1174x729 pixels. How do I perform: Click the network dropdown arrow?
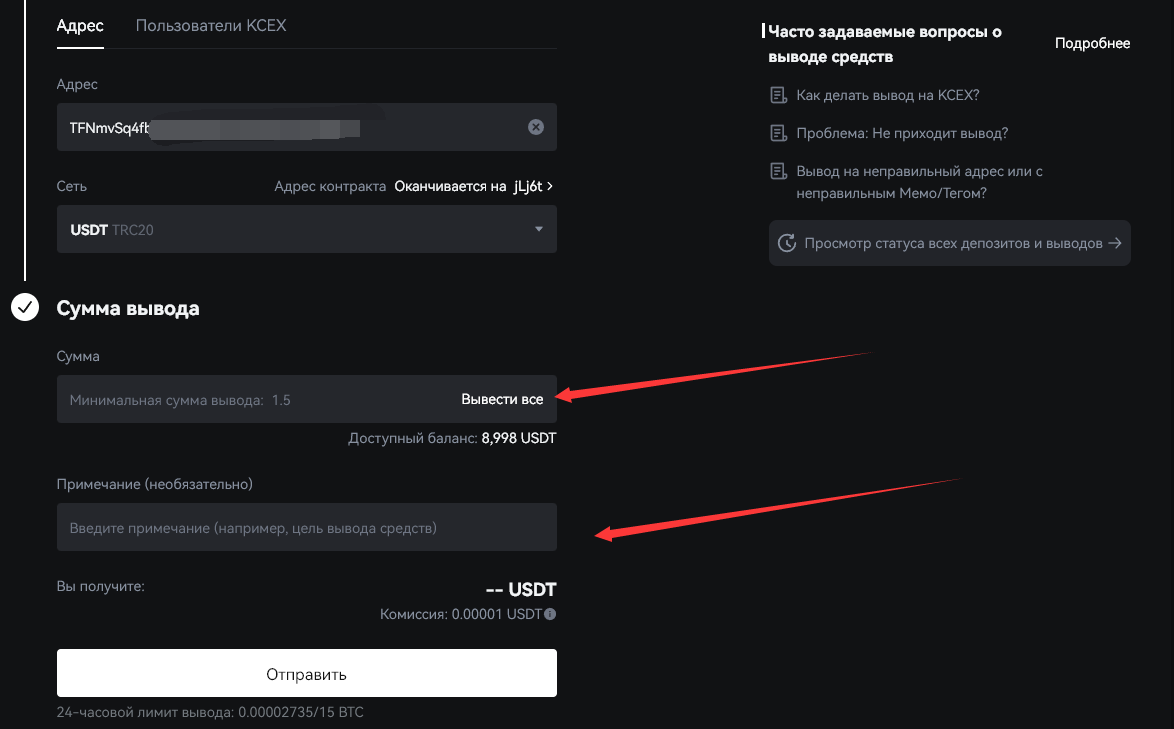pos(539,230)
